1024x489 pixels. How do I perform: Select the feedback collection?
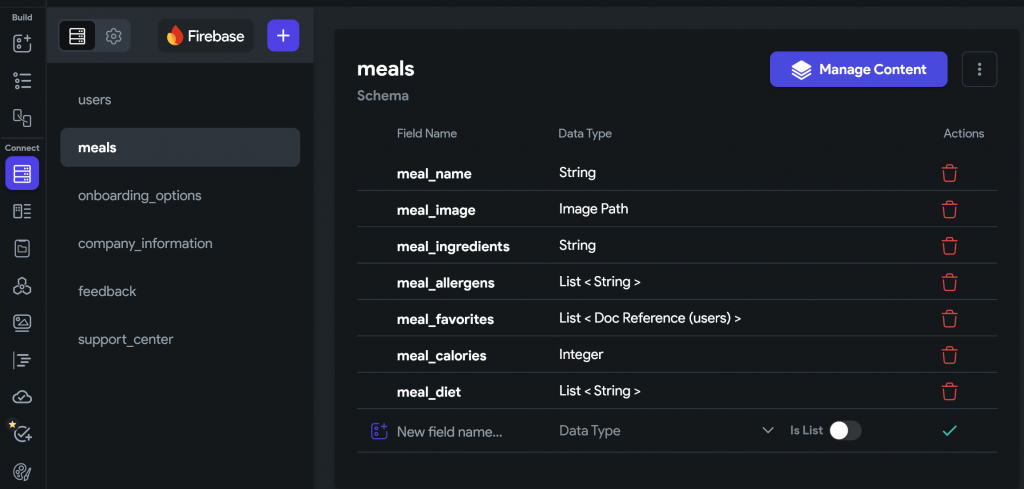[107, 291]
